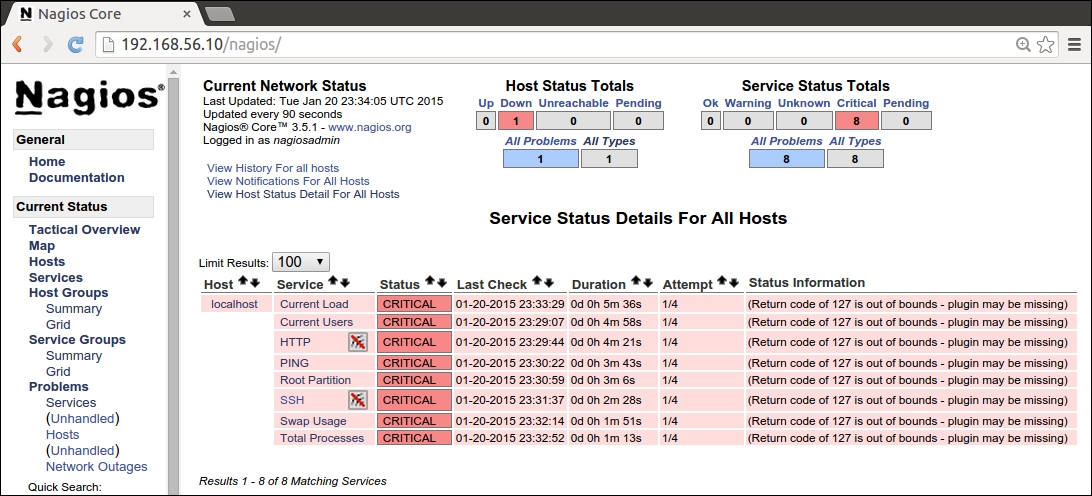Click the Critical service count of 8

(856, 121)
